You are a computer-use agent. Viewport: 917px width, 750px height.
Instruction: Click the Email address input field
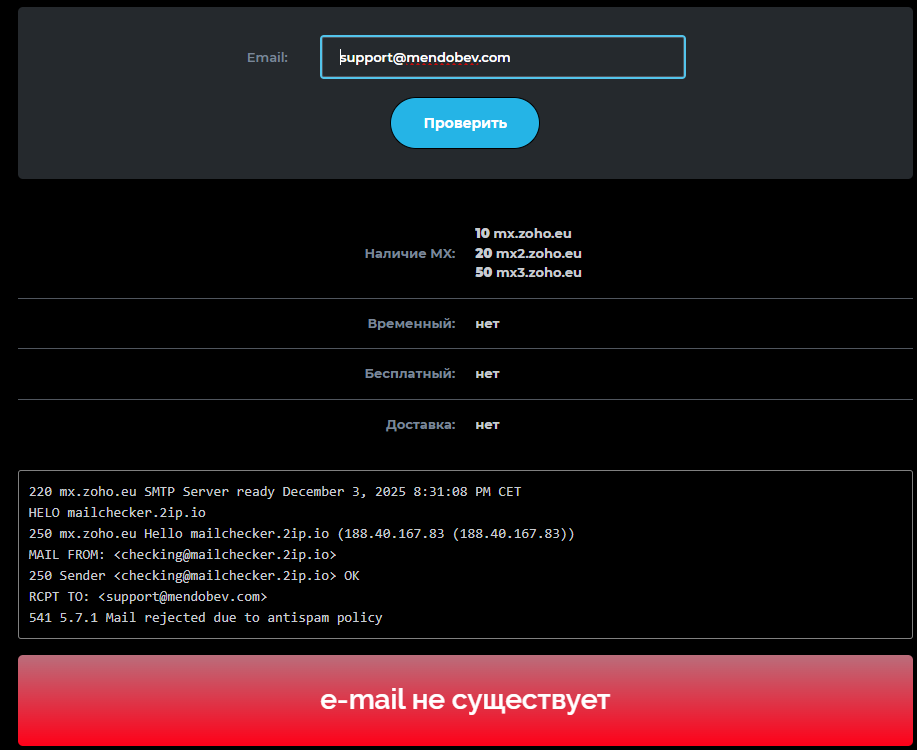pyautogui.click(x=502, y=57)
